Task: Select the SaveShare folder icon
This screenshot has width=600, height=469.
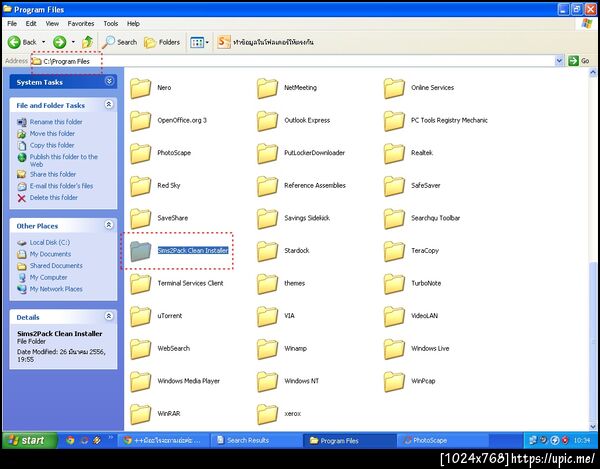Action: point(140,218)
